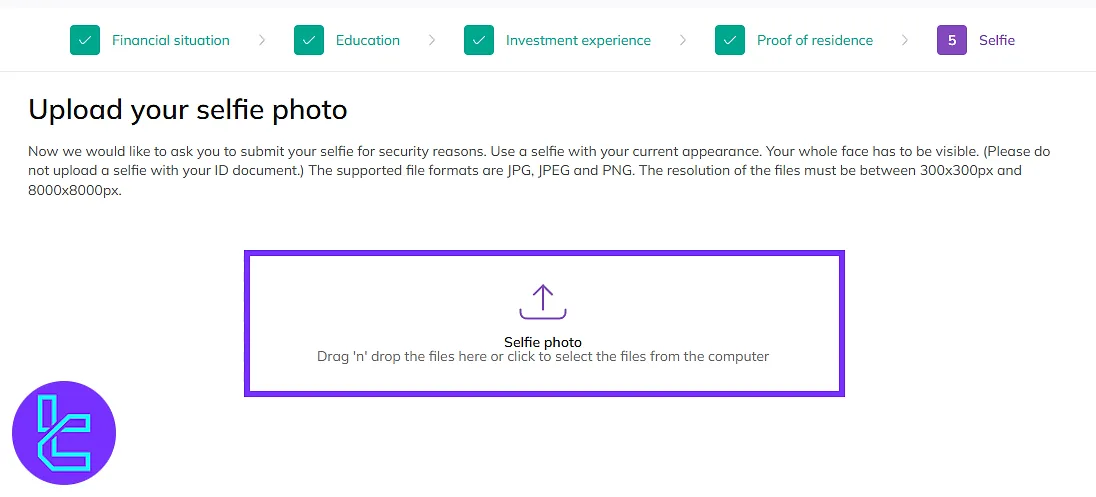Click the Proof of residence checkmark icon
1096x497 pixels.
[x=730, y=41]
